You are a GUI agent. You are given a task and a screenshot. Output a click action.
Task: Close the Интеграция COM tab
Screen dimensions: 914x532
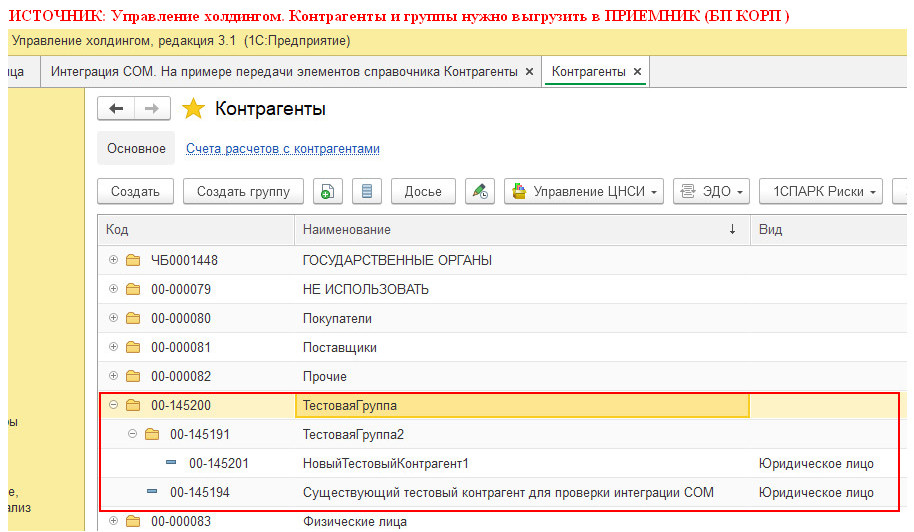point(529,72)
